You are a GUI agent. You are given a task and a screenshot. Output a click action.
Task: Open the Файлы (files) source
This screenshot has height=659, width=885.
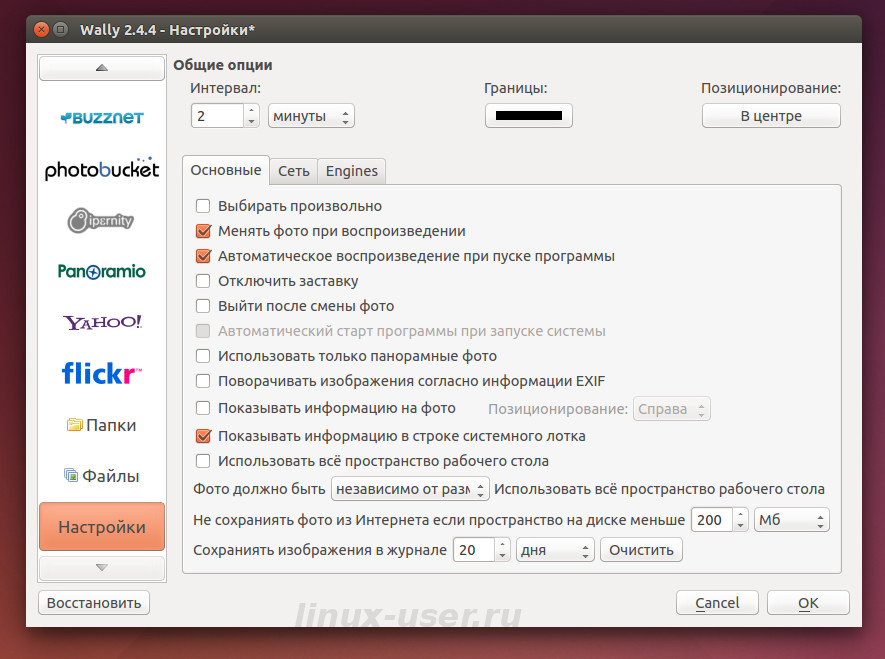tap(101, 475)
